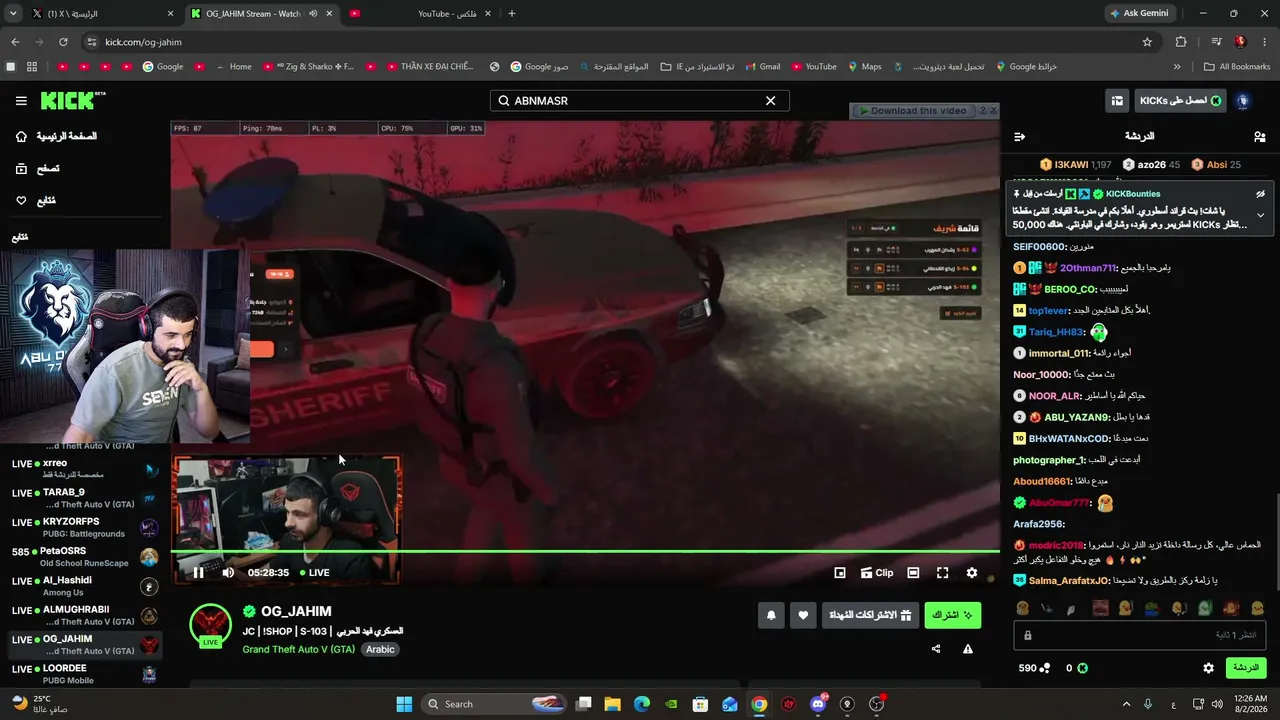Open the الصفحة الرئيسية home sidebar item

(x=56, y=136)
